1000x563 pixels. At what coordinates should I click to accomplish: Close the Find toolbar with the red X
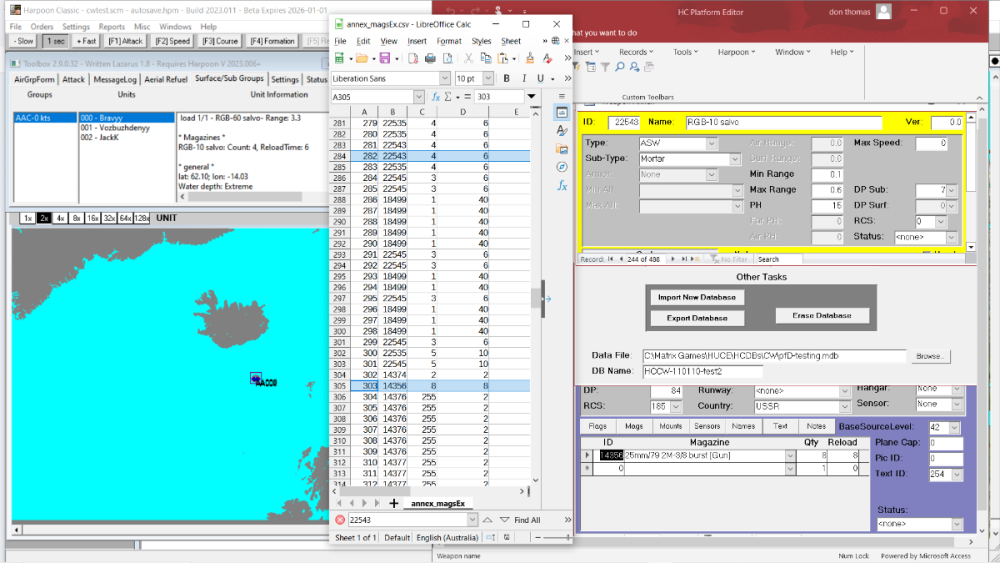coord(340,520)
